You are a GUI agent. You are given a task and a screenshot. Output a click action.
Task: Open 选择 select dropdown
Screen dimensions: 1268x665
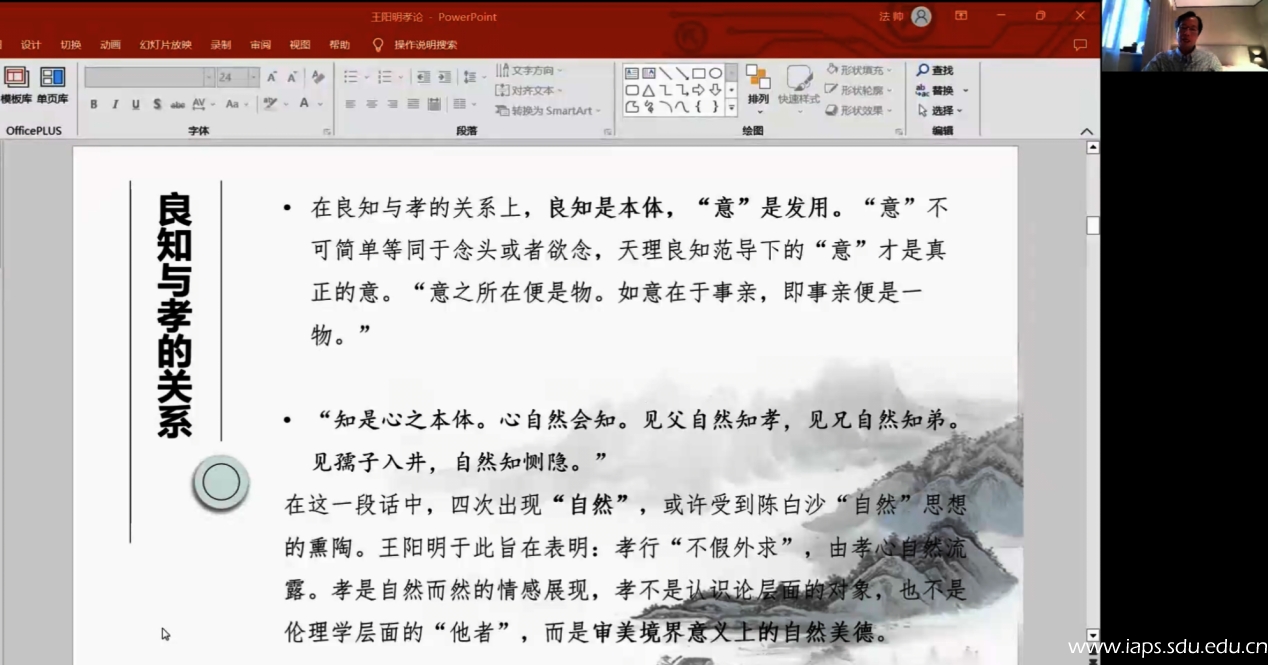tap(940, 111)
